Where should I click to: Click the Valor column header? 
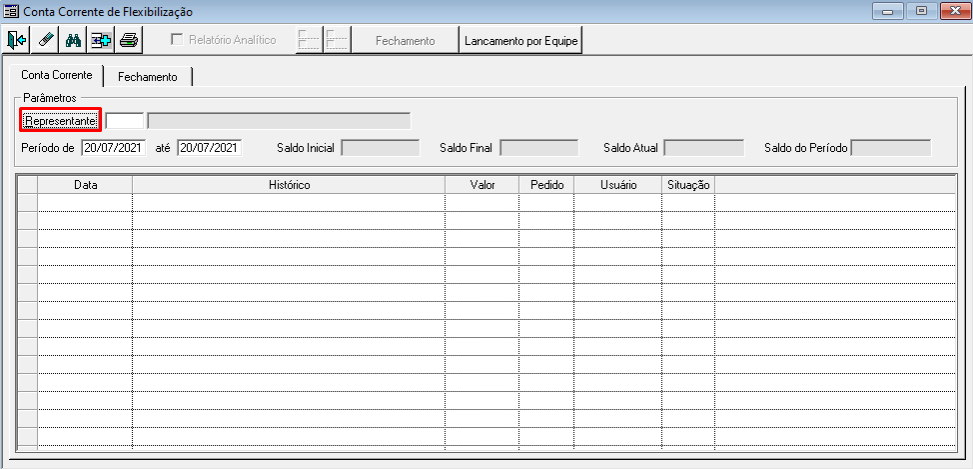click(x=482, y=185)
